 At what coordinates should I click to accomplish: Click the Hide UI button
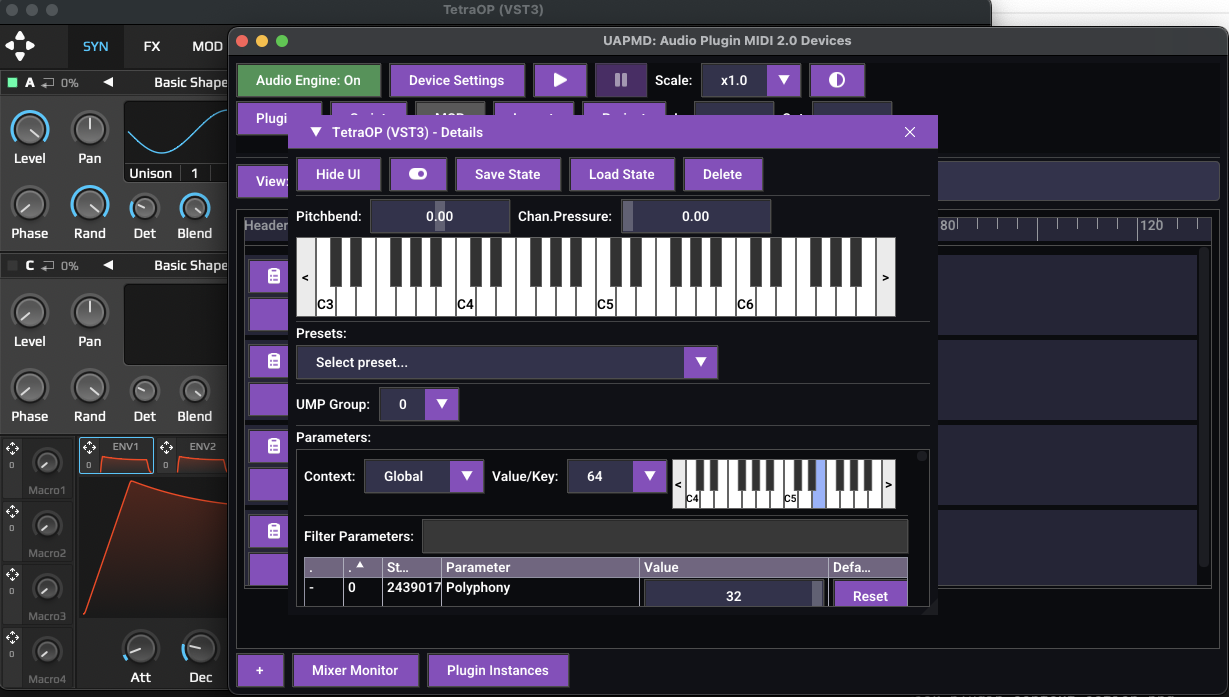pyautogui.click(x=338, y=174)
